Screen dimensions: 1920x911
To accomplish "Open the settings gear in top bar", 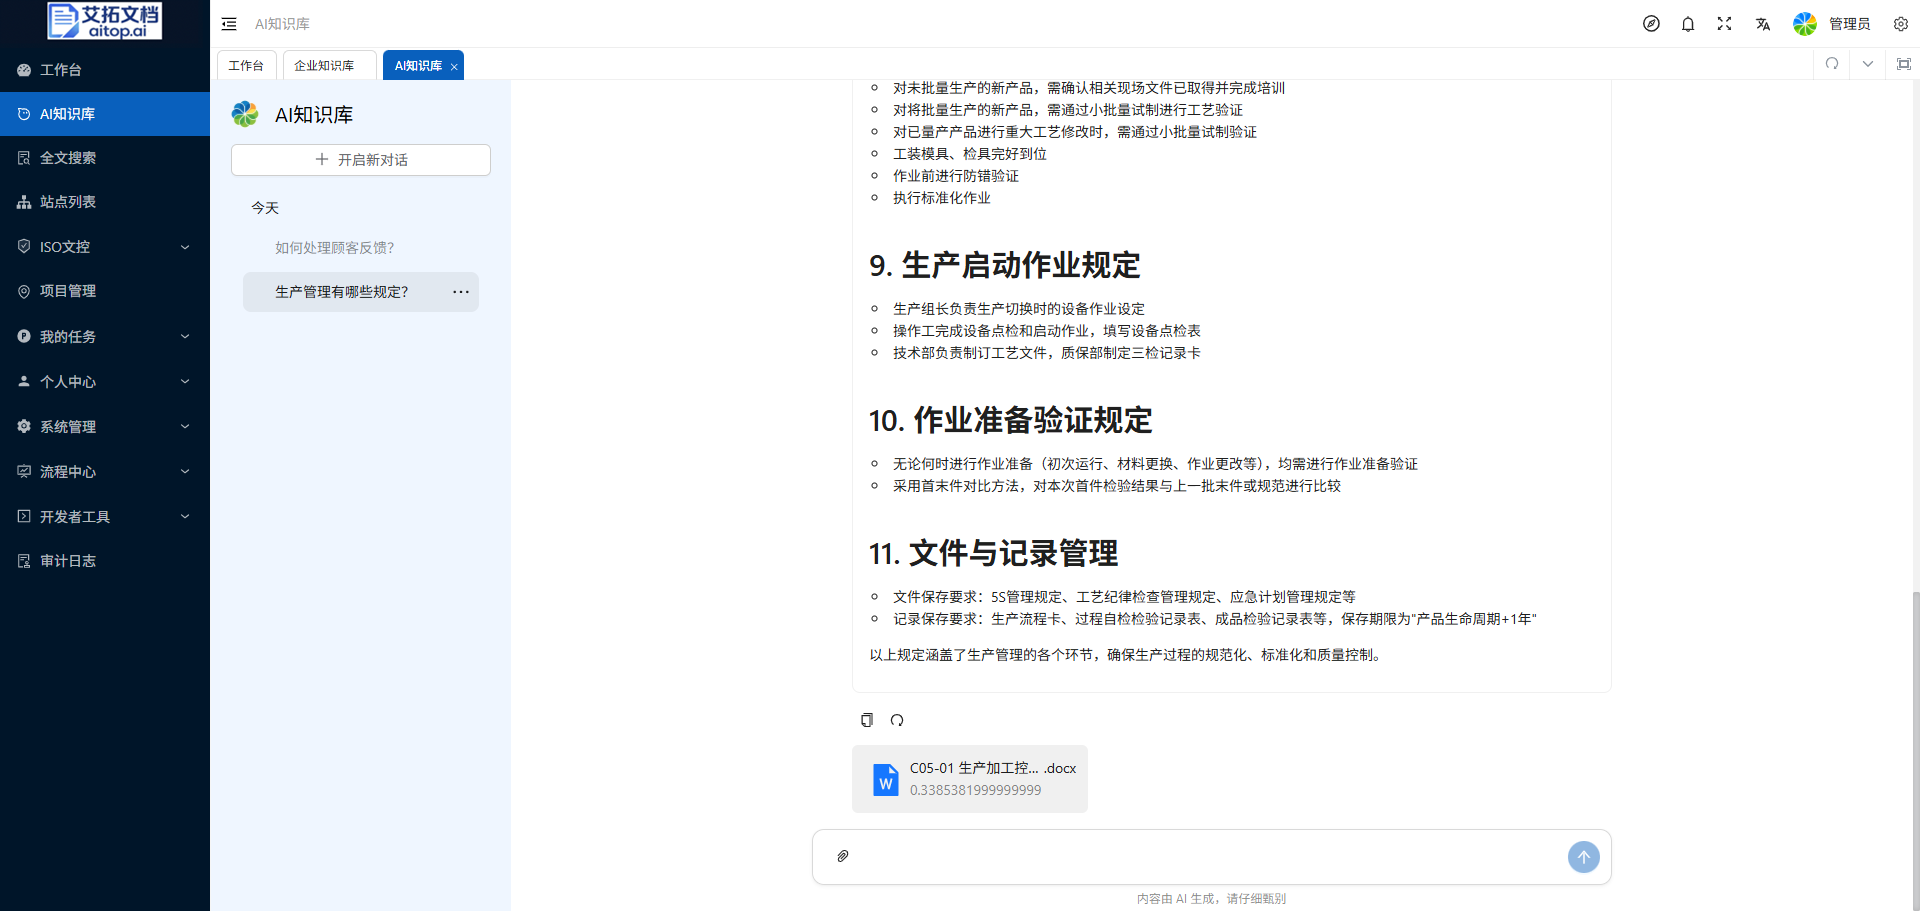I will point(1900,24).
